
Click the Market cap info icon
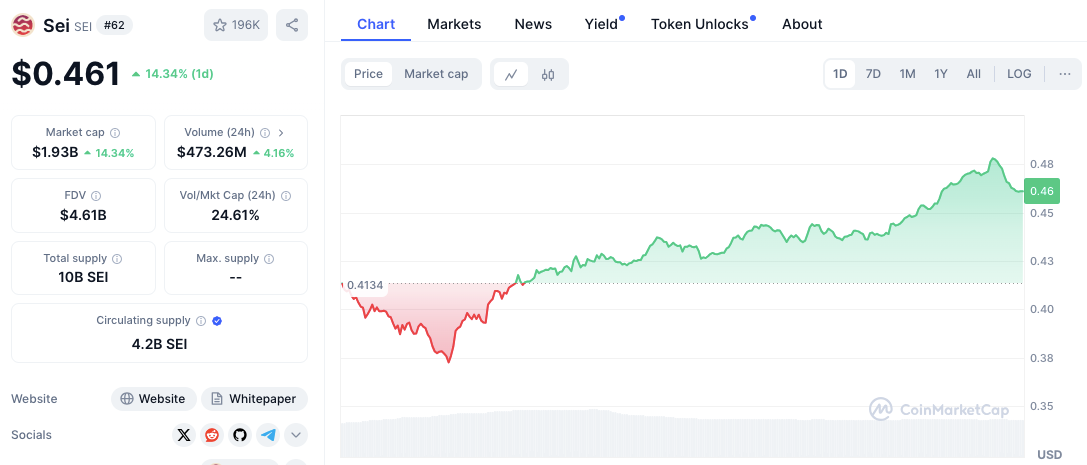coord(115,132)
